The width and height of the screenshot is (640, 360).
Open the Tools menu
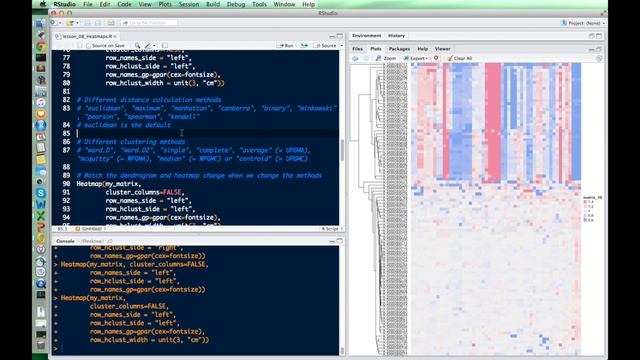(x=259, y=4)
